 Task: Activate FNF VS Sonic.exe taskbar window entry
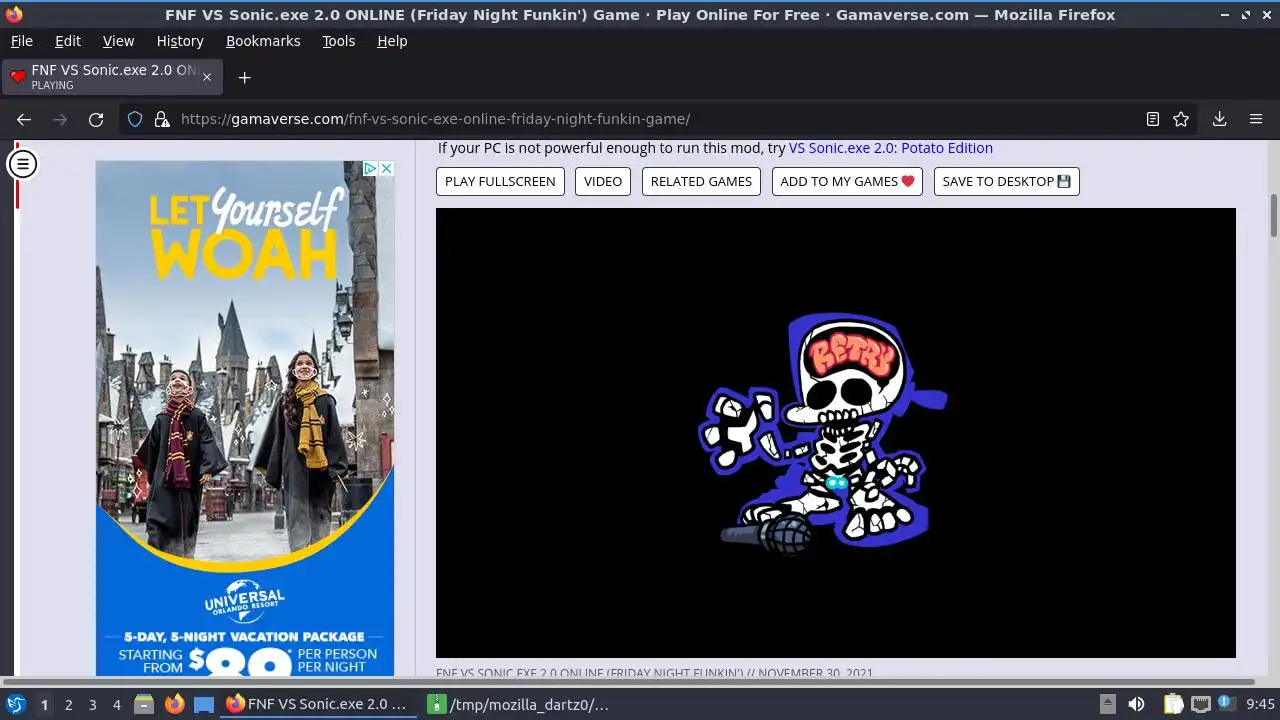(x=318, y=705)
